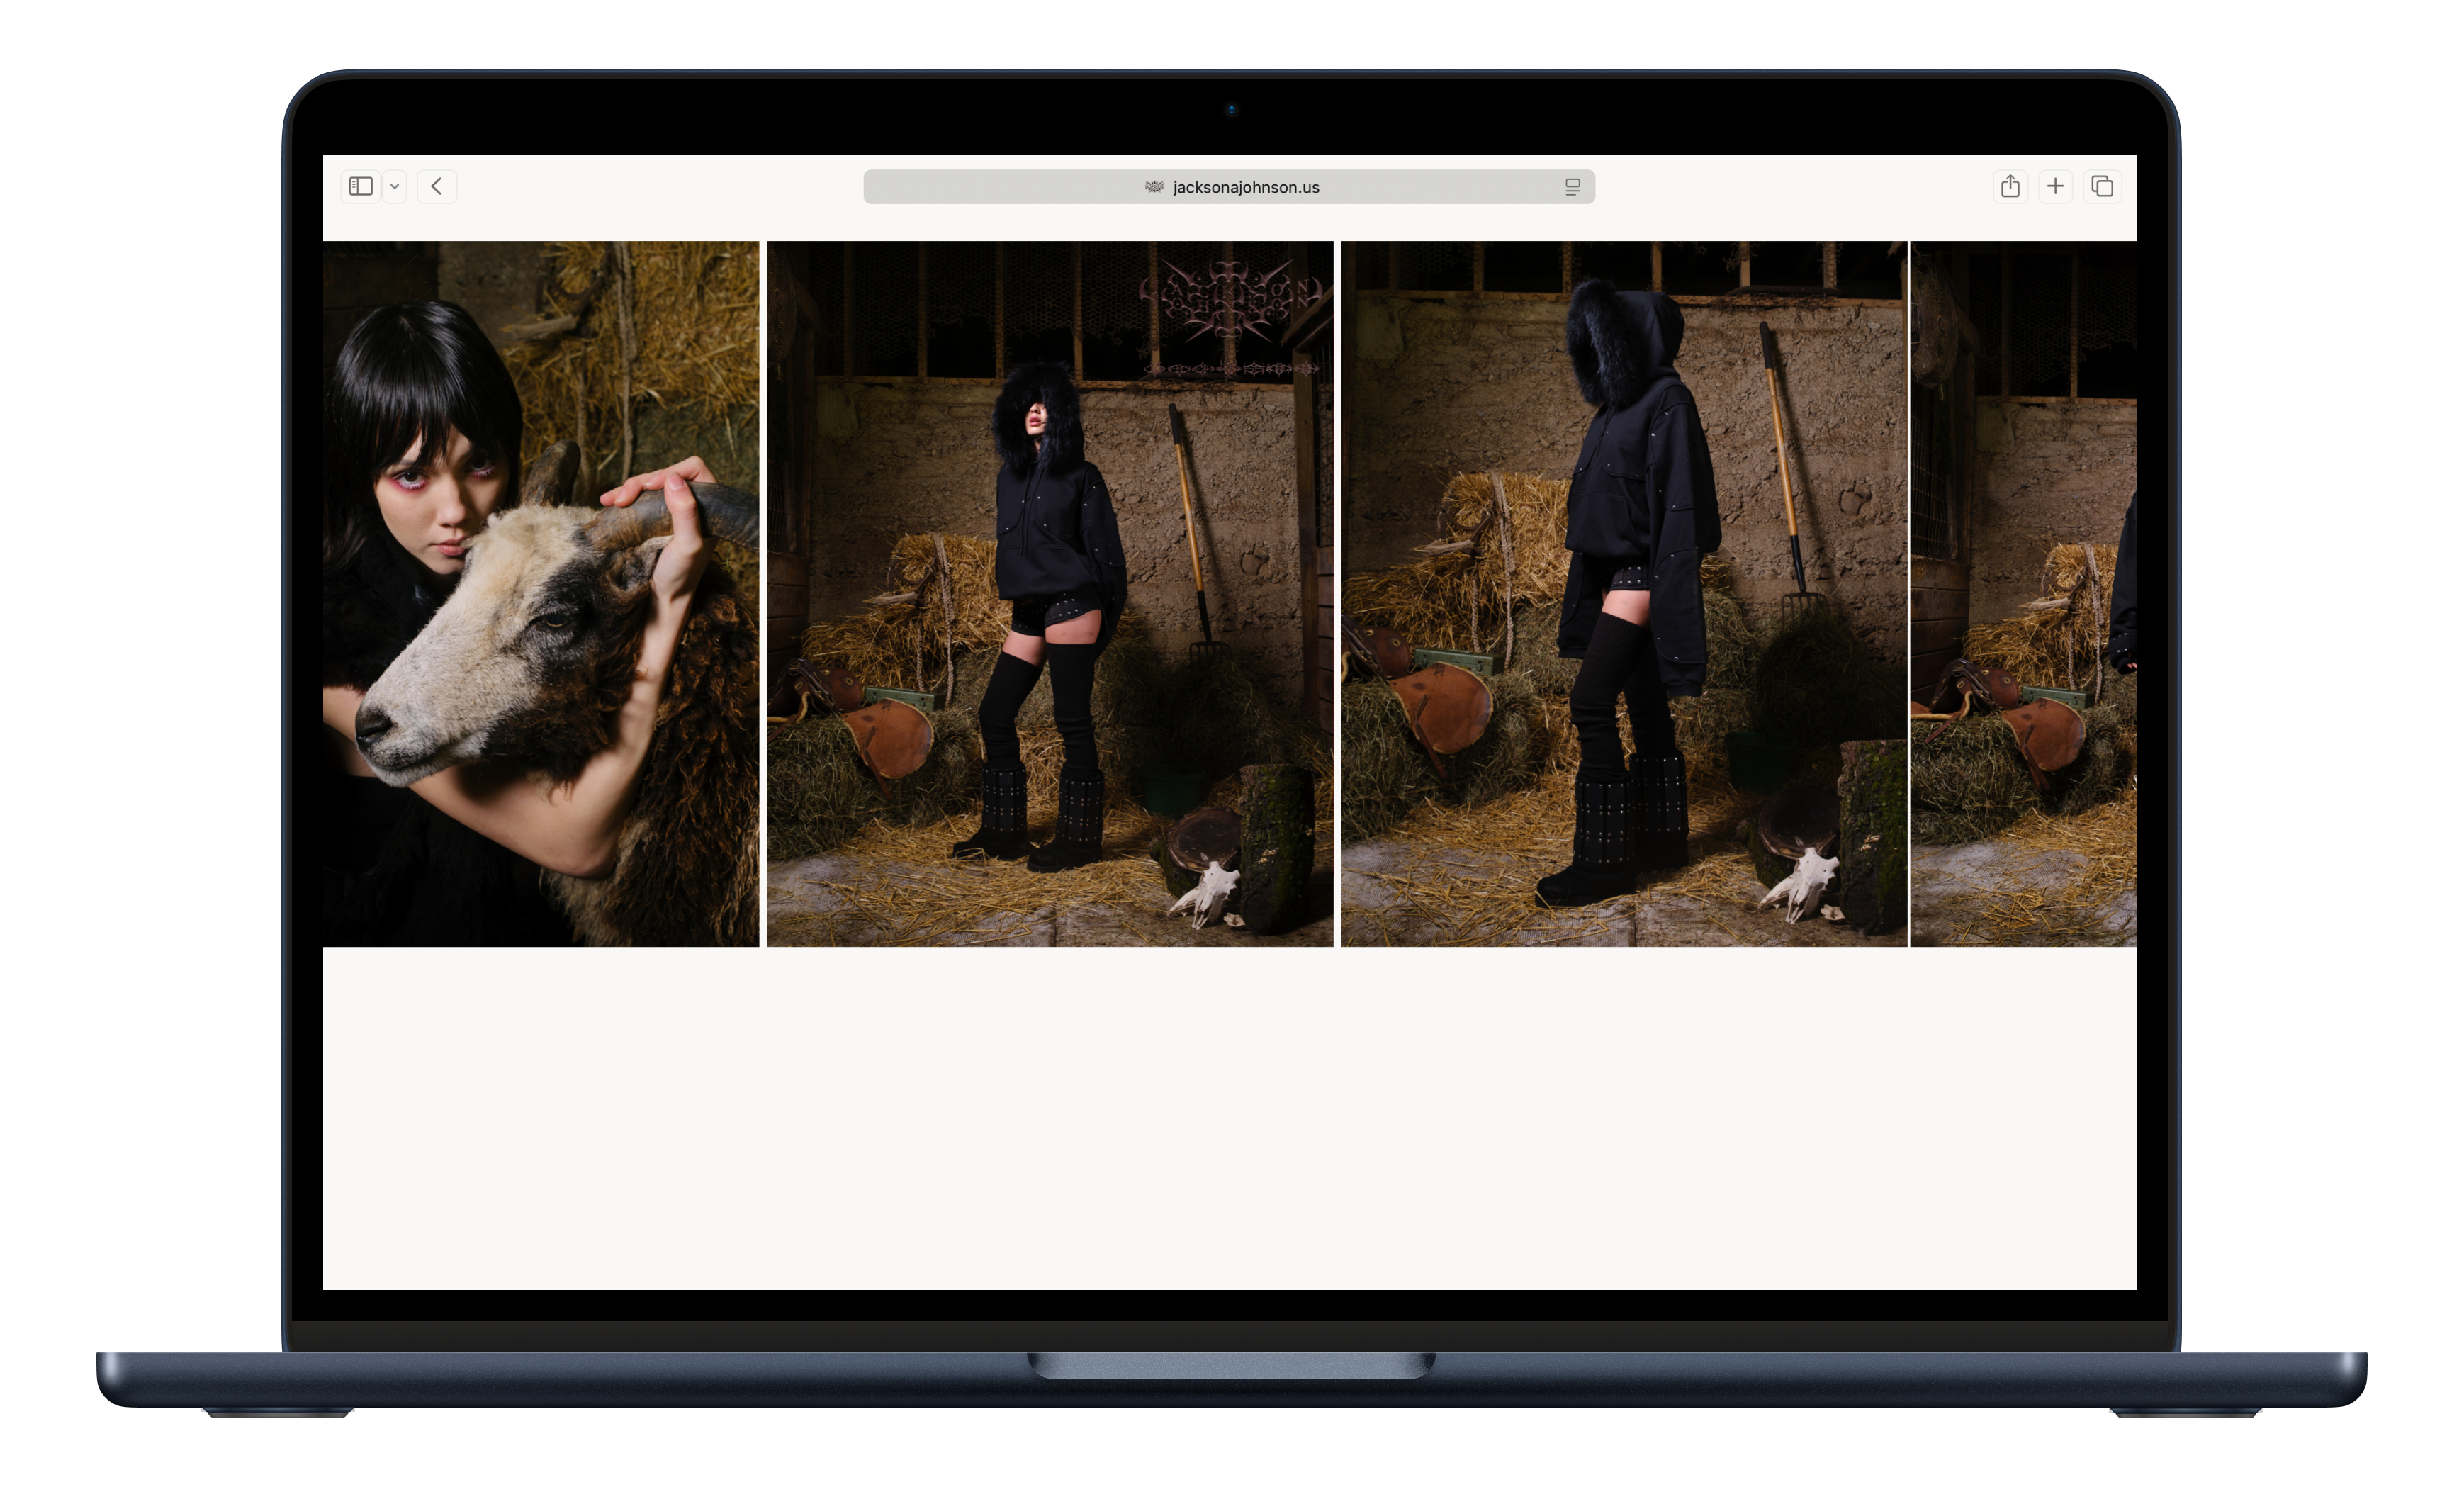Expand the tab group dropdown chevron
Screen dimensions: 2464x1487
point(395,187)
